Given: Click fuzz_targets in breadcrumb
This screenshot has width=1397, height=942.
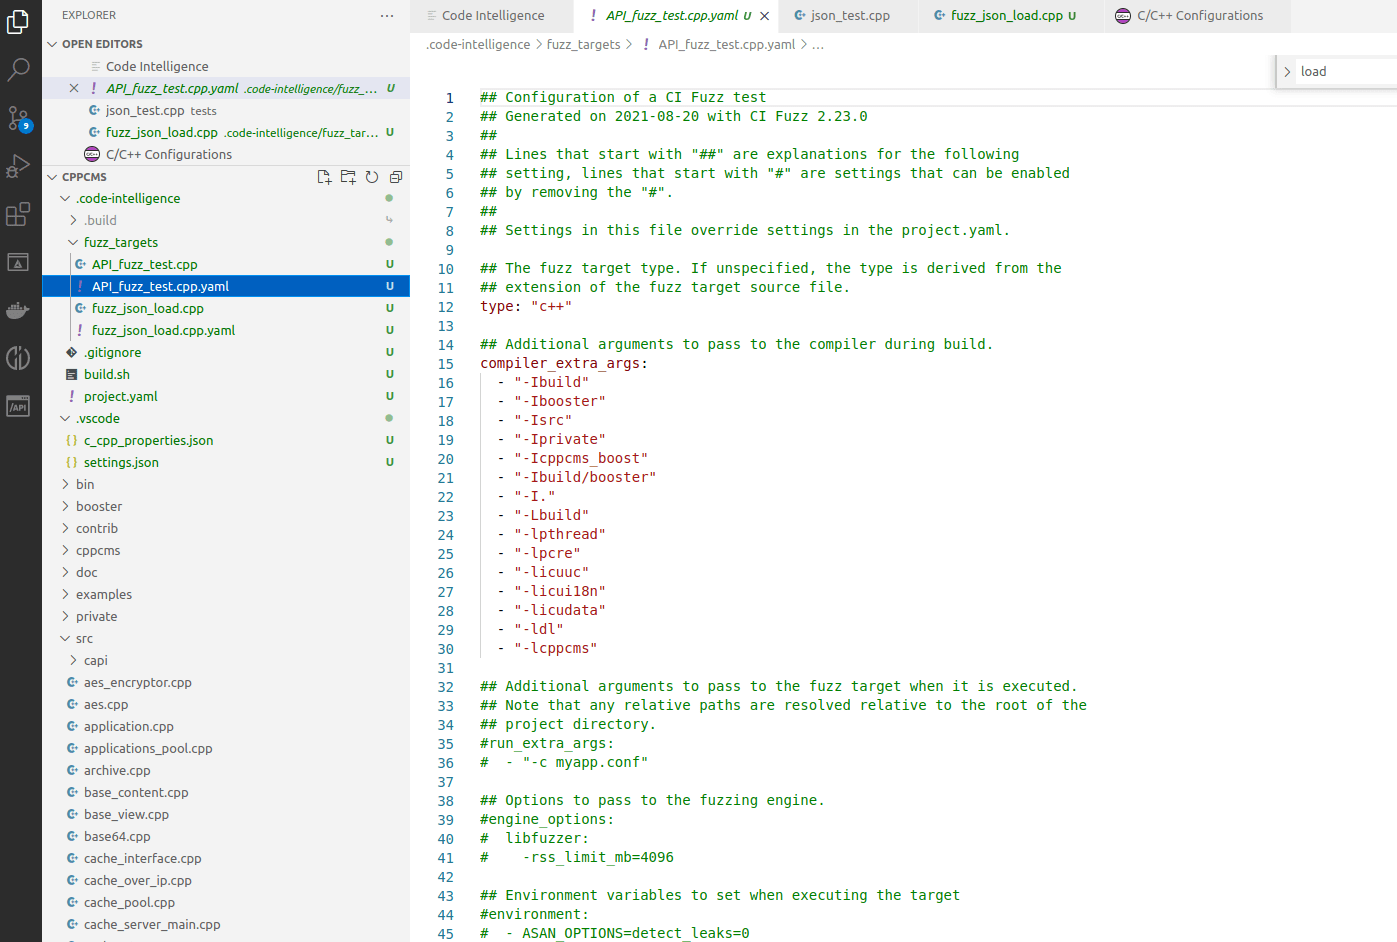Looking at the screenshot, I should click(583, 45).
